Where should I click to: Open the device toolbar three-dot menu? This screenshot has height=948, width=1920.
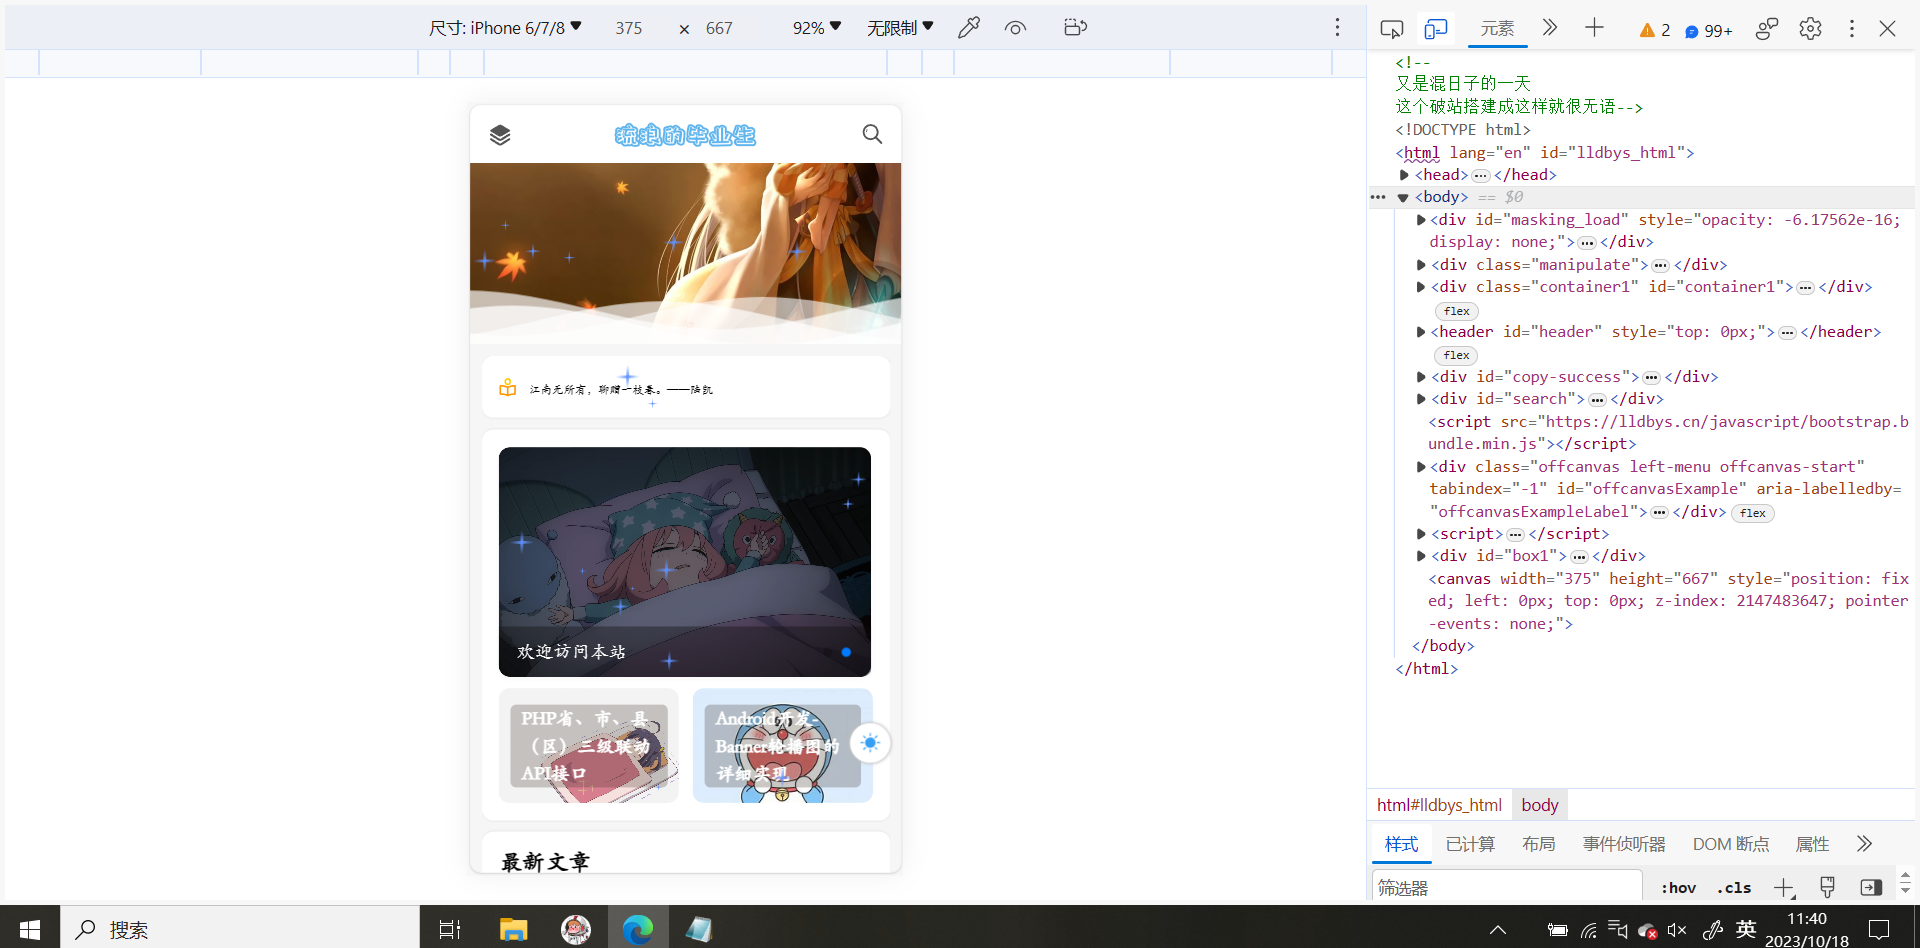1337,28
